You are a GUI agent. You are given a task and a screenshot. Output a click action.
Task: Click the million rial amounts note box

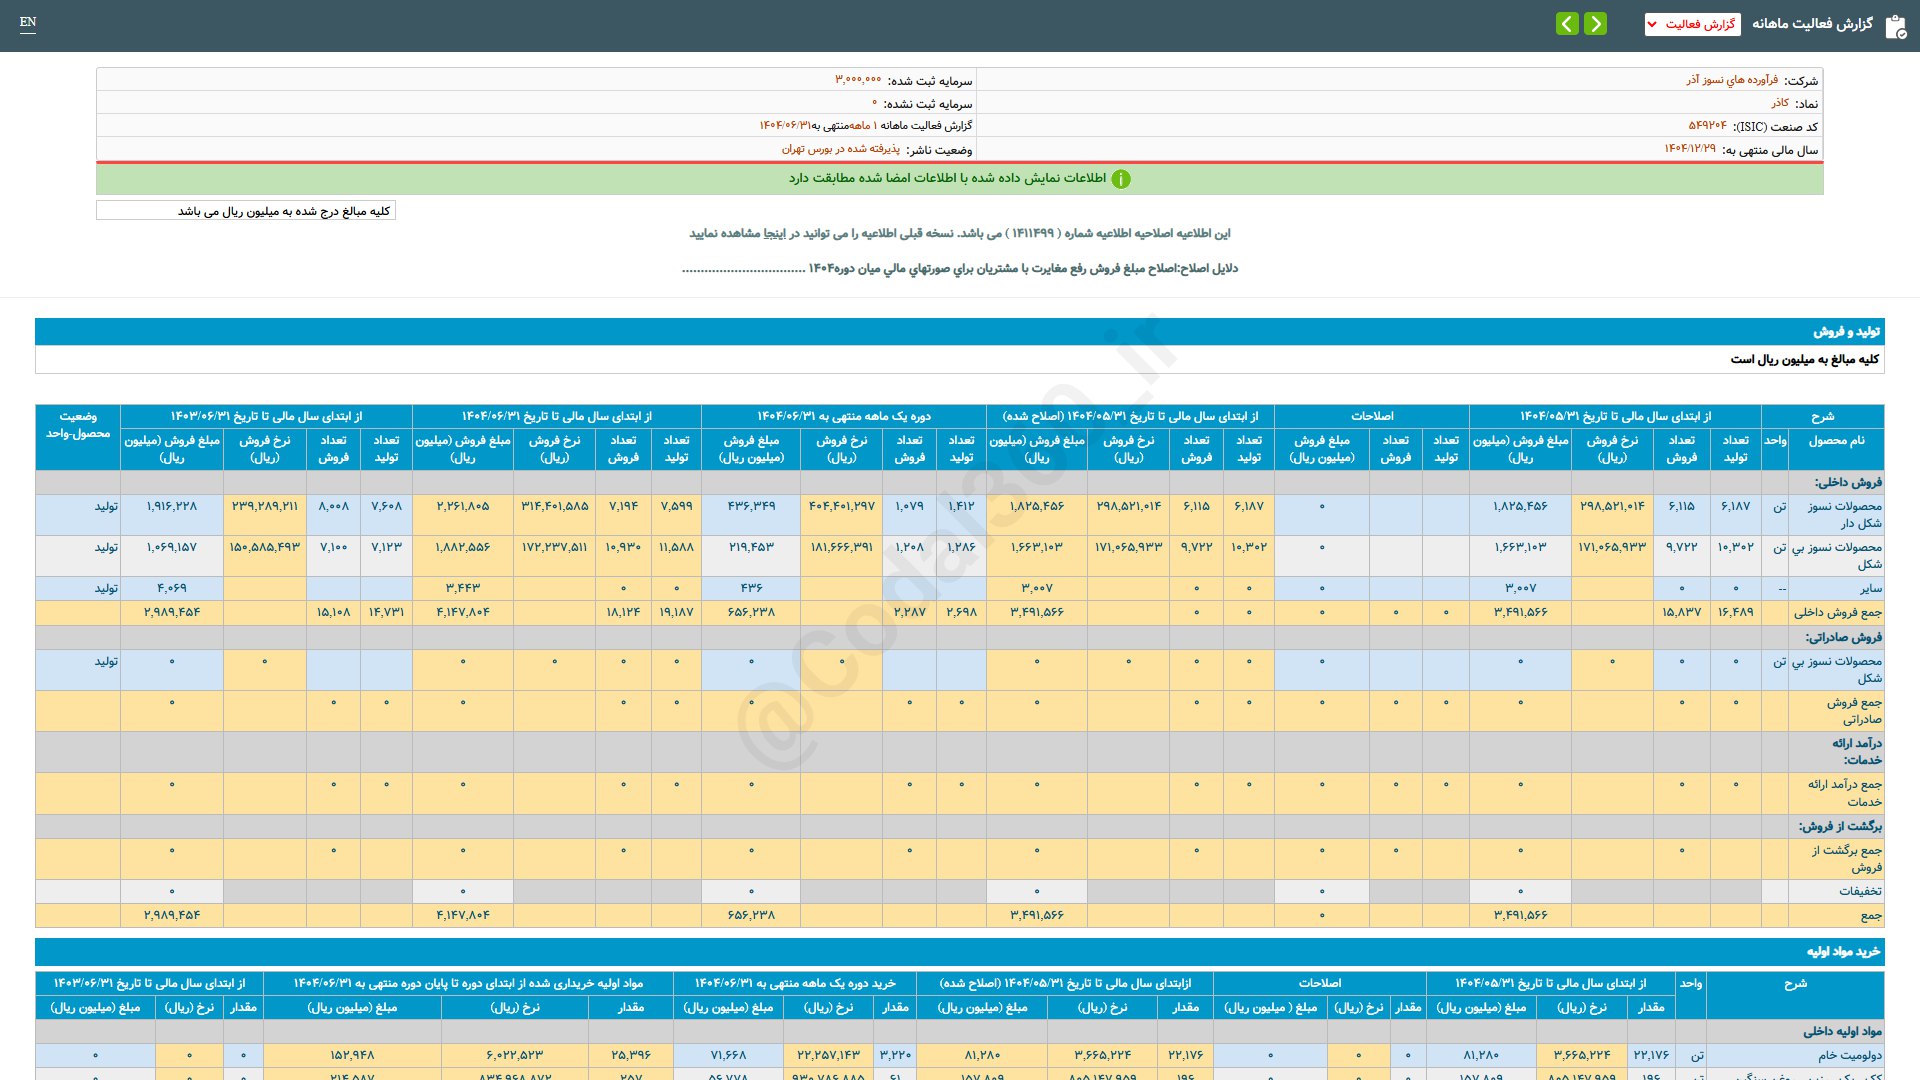(246, 211)
